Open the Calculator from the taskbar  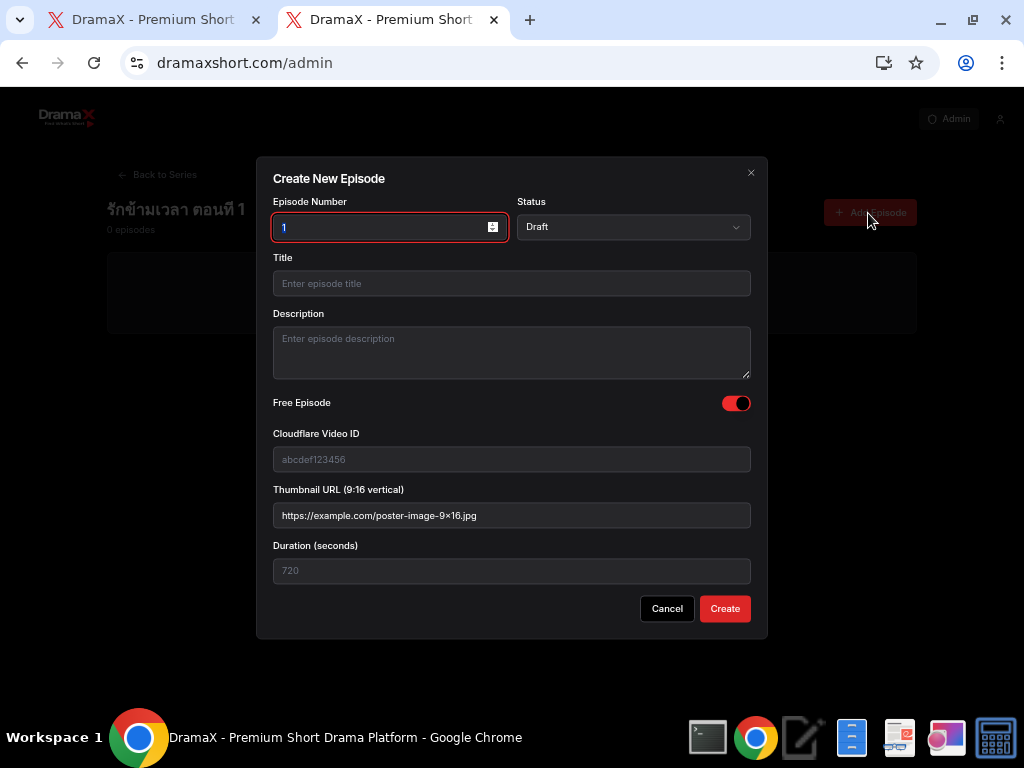click(996, 738)
